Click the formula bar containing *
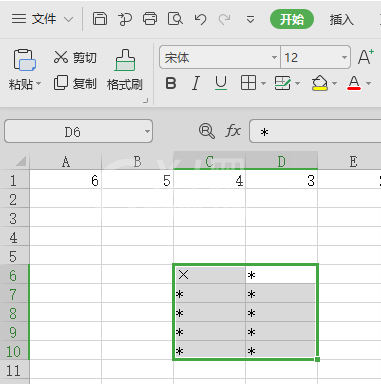 point(315,131)
